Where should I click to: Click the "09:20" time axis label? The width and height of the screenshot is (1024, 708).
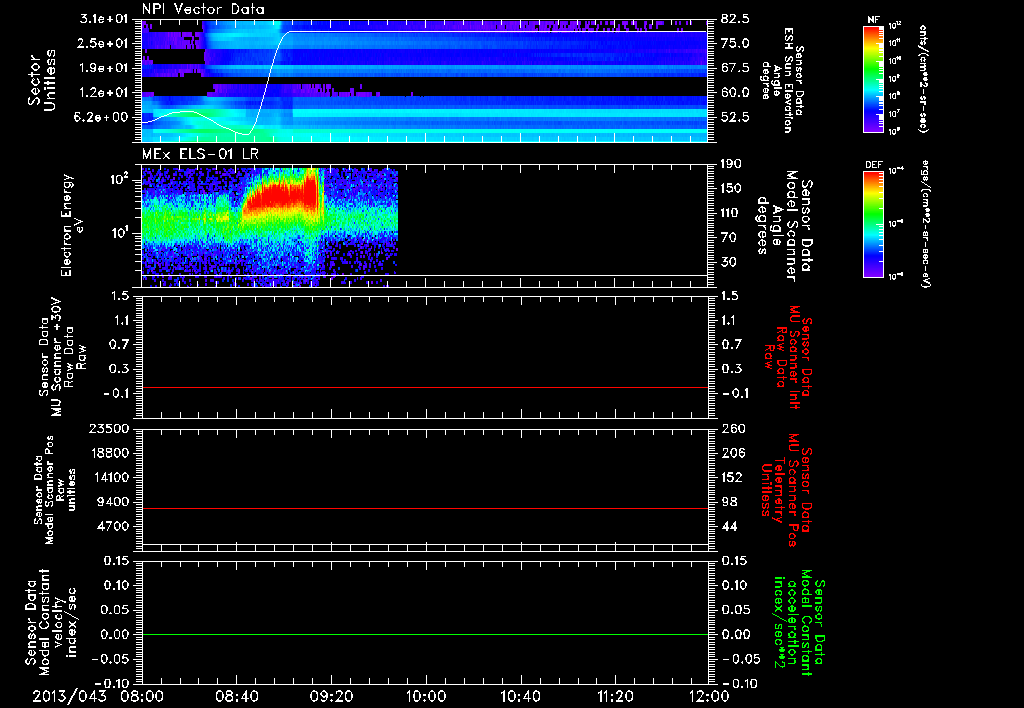click(x=331, y=696)
